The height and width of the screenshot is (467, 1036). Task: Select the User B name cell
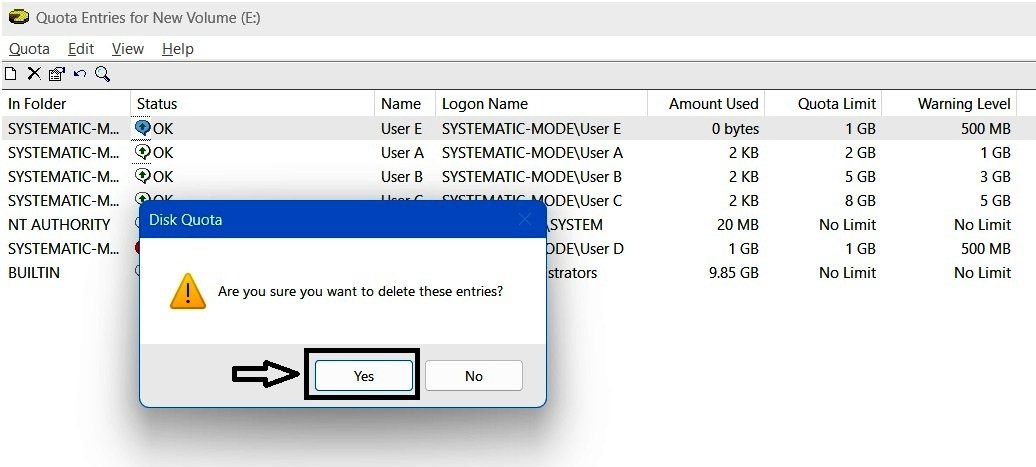click(x=402, y=176)
